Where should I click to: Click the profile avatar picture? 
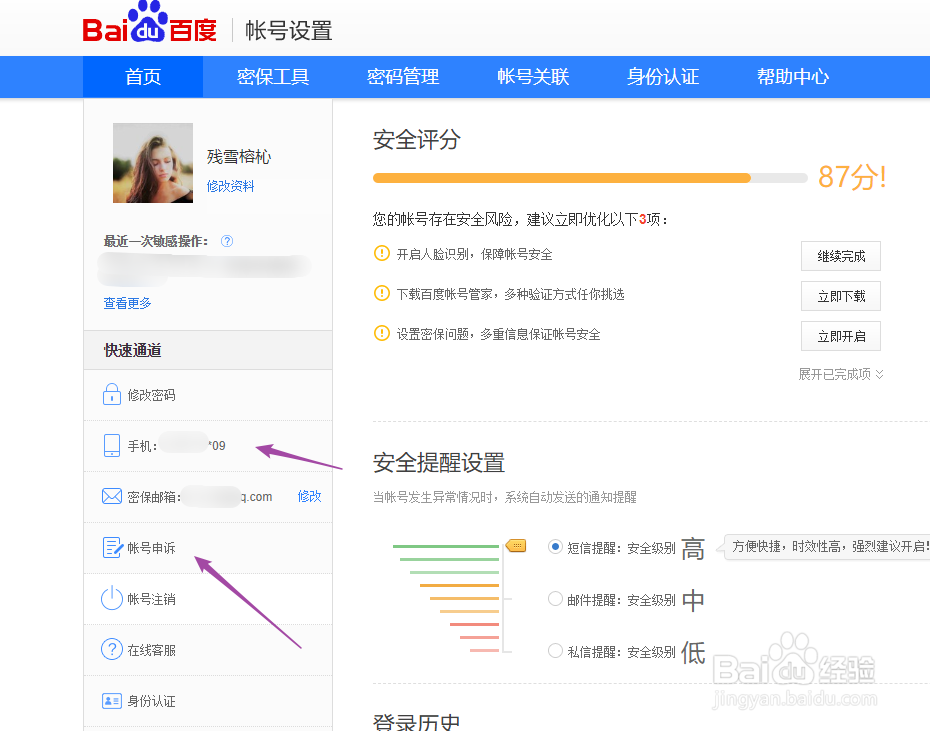pos(153,163)
